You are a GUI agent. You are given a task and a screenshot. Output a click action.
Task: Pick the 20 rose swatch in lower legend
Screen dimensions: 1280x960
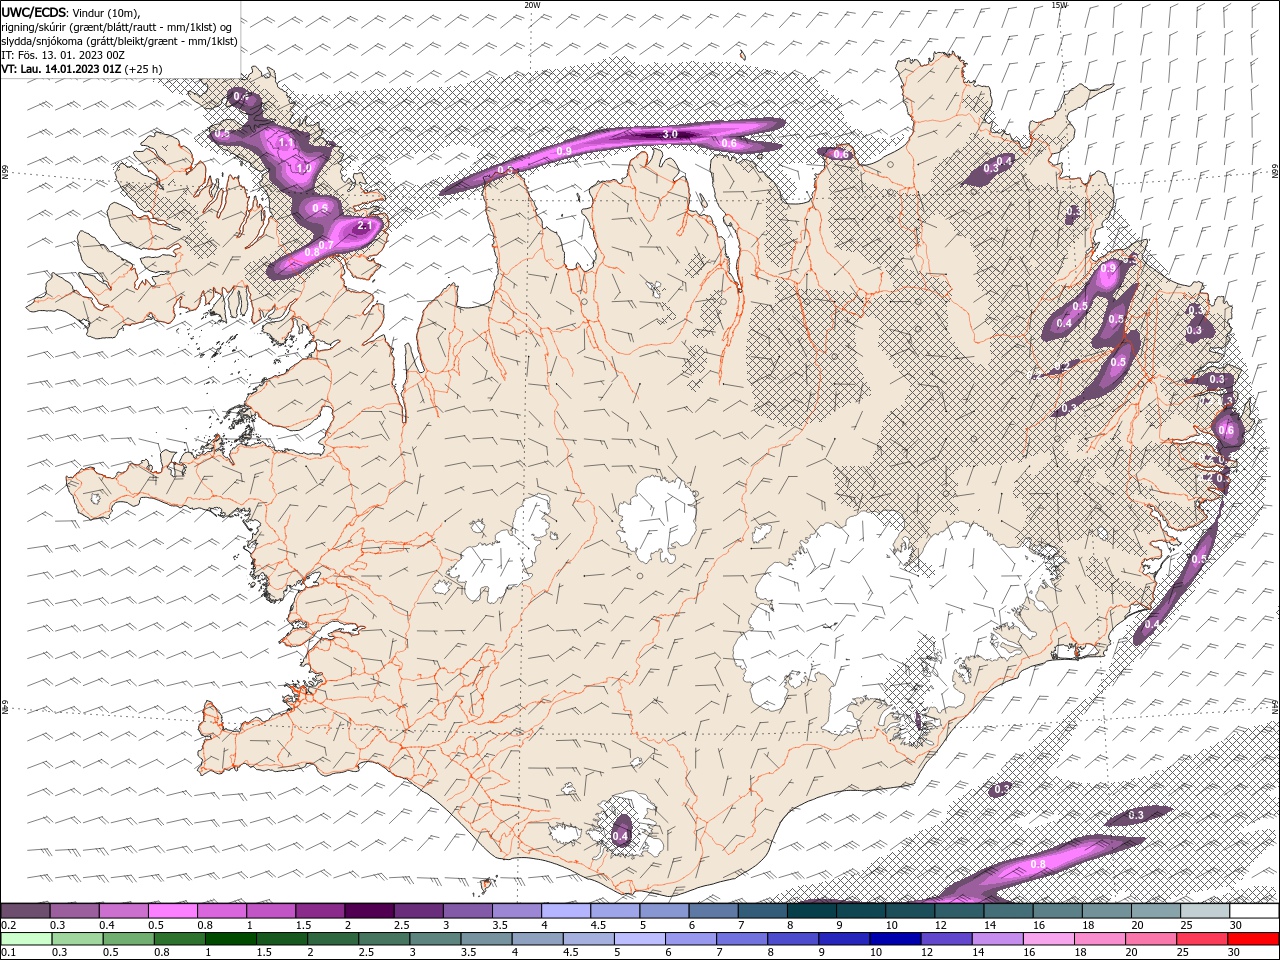point(1150,939)
